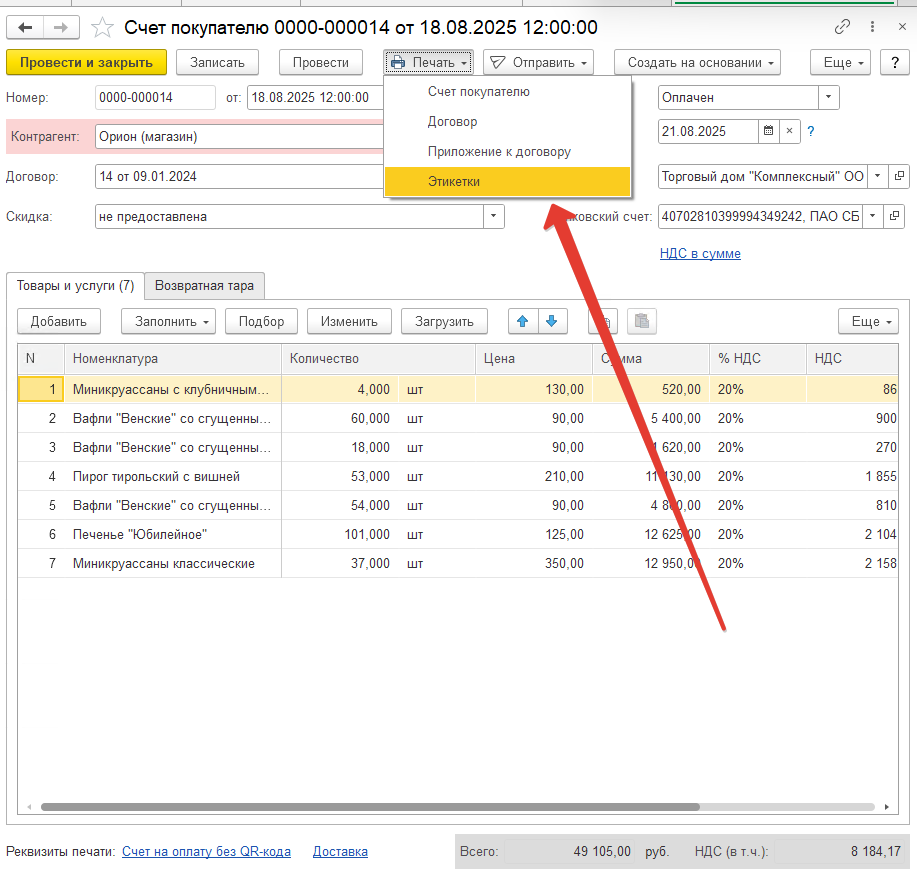Viewport: 917px width, 876px height.
Task: Paste rows from clipboard icon
Action: [x=642, y=321]
